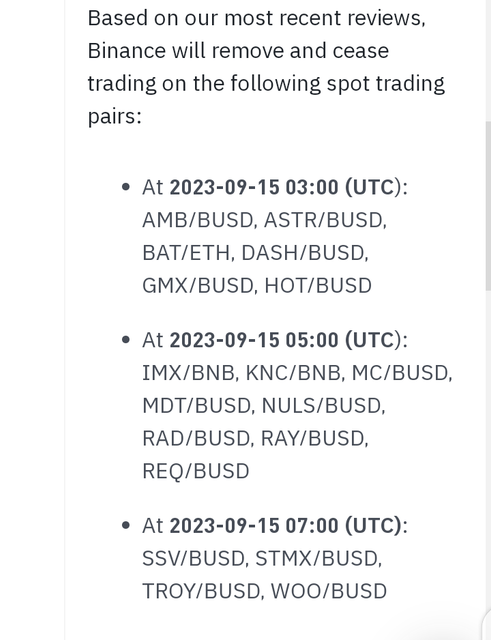The height and width of the screenshot is (640, 491).
Task: Click the bold 2023-09-15 05:00 (UTC) timestamp
Action: tap(286, 340)
